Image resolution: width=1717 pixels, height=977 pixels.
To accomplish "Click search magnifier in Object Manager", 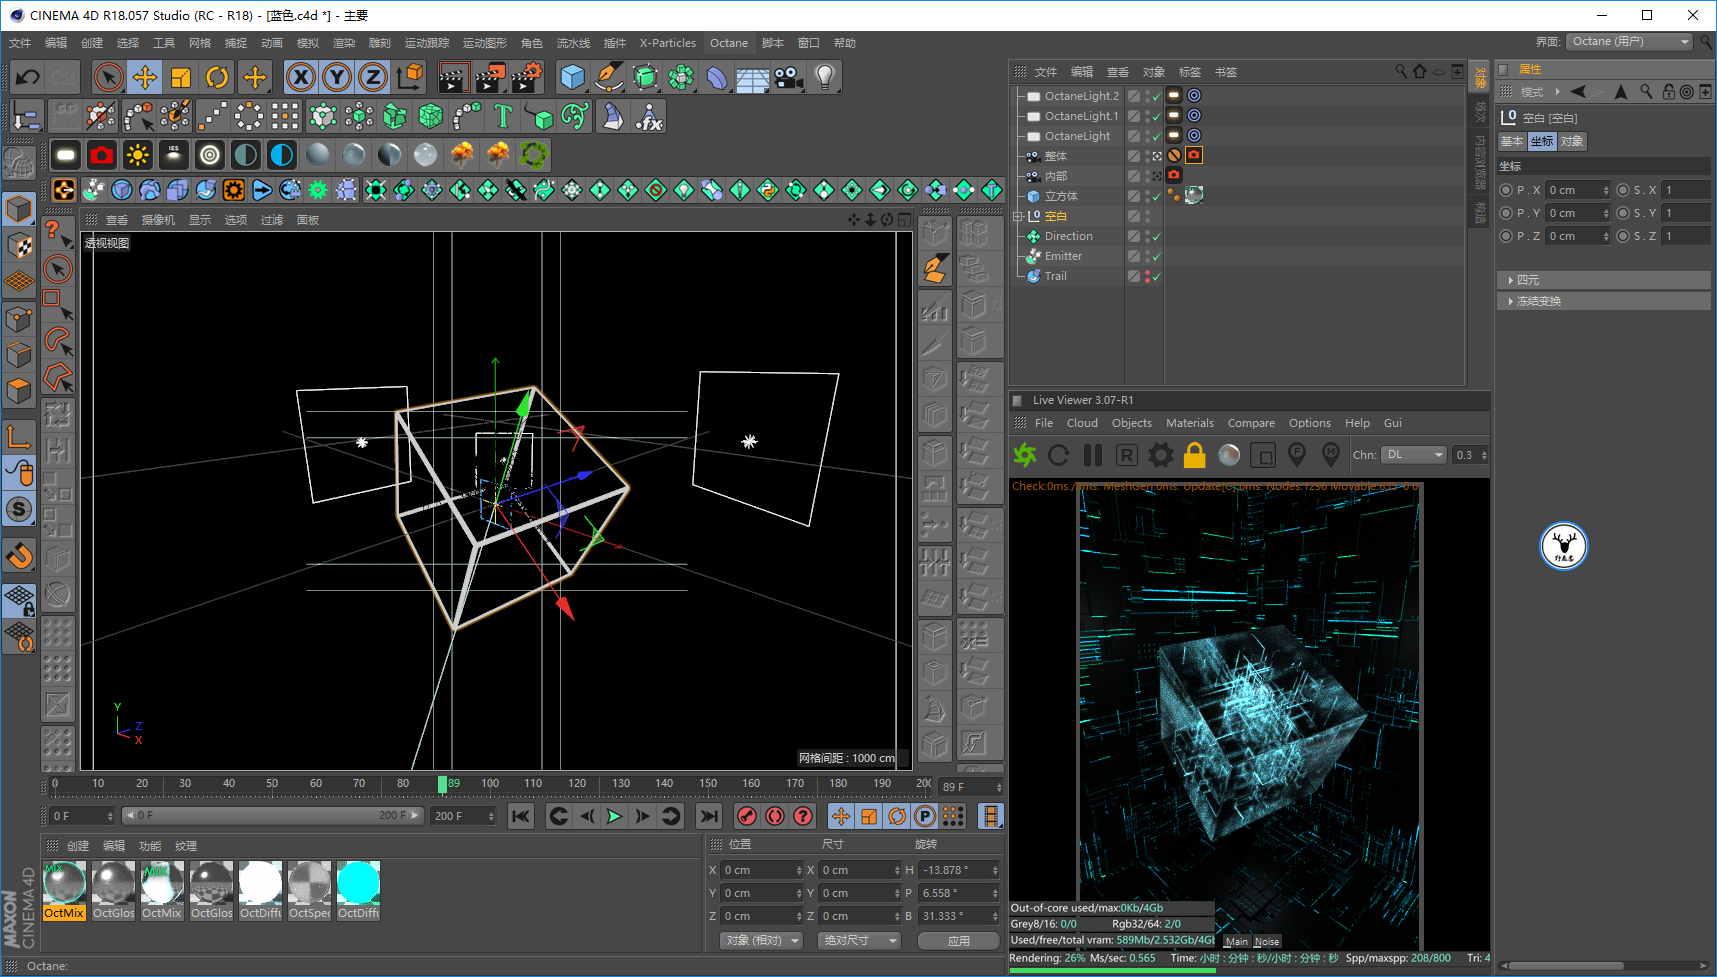I will click(1401, 72).
